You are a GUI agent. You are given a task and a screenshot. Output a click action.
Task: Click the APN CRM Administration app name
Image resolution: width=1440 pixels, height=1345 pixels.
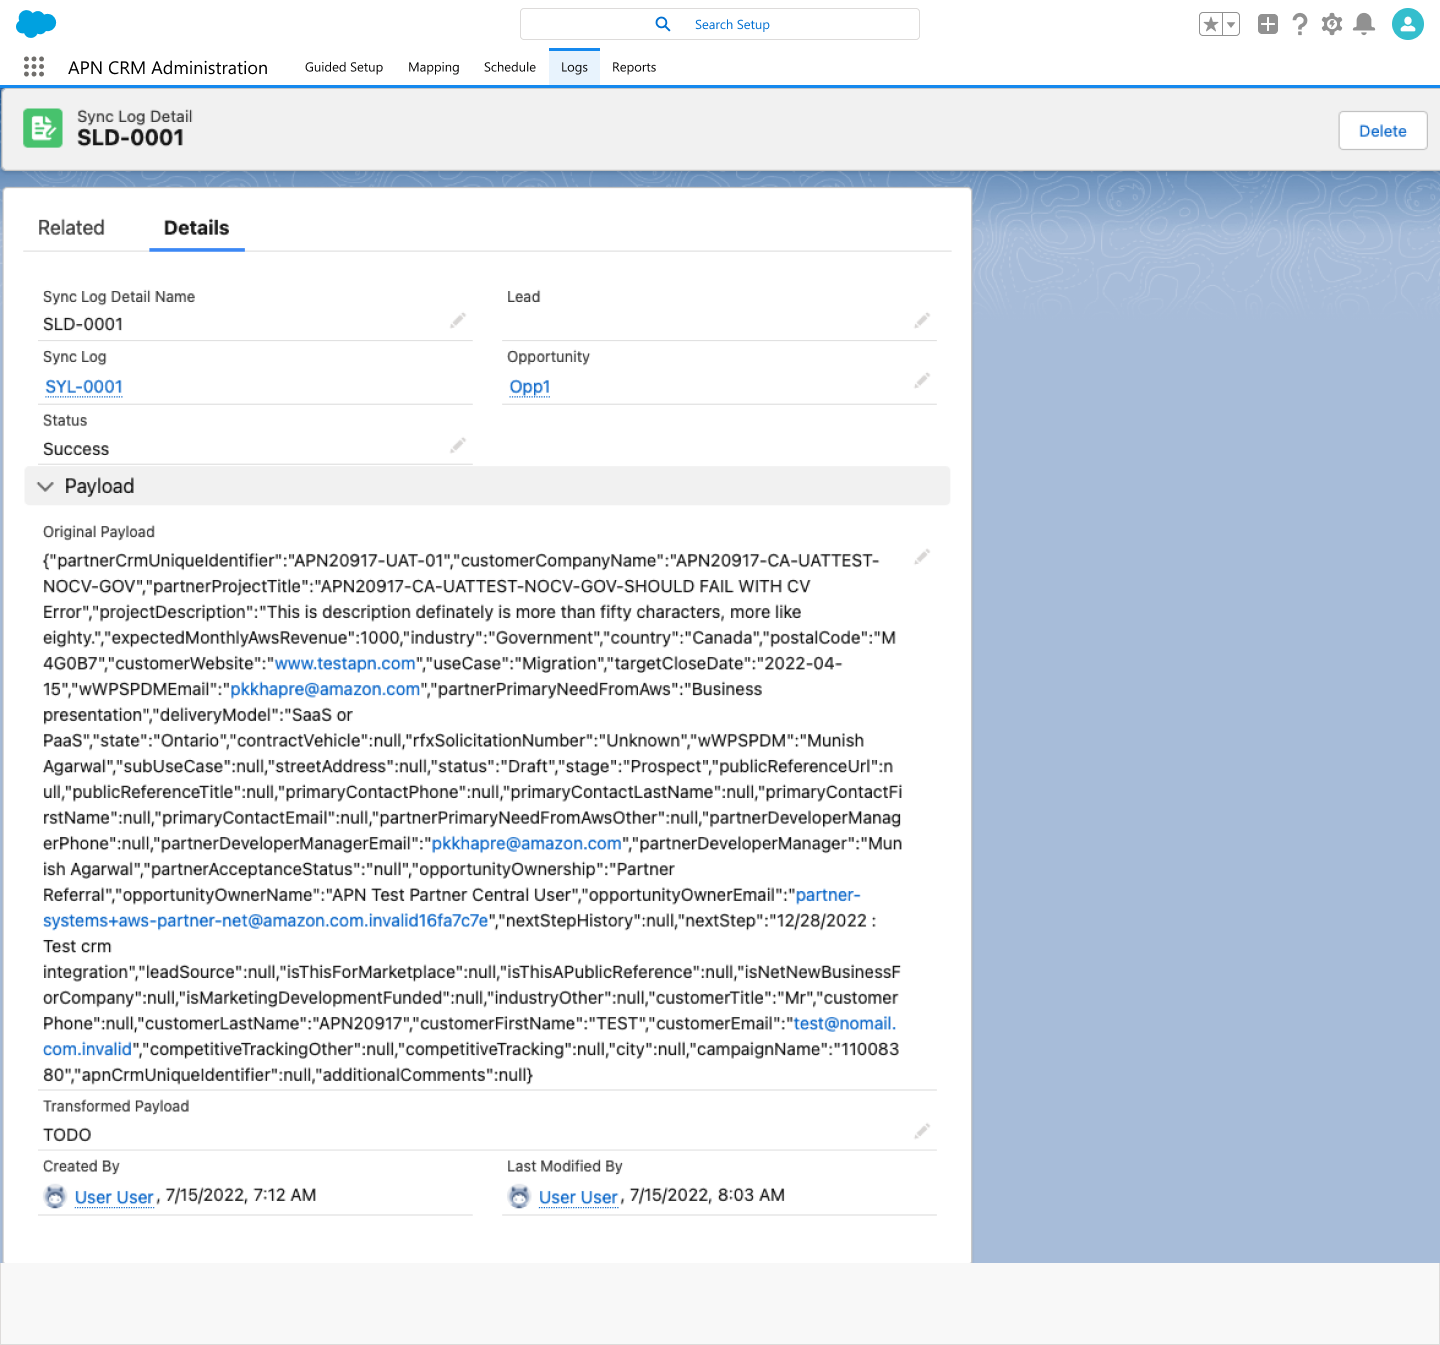[x=168, y=68]
